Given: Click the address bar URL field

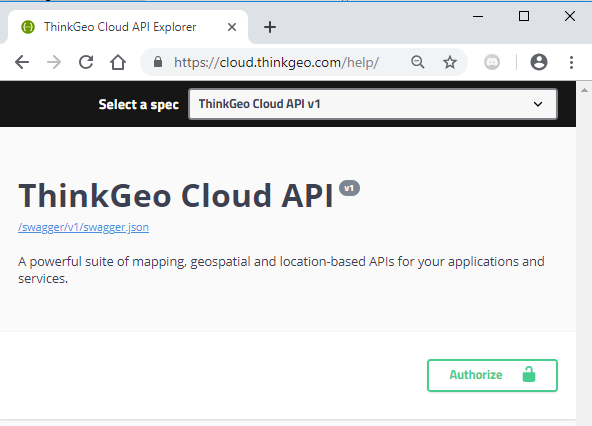Looking at the screenshot, I should click(276, 62).
